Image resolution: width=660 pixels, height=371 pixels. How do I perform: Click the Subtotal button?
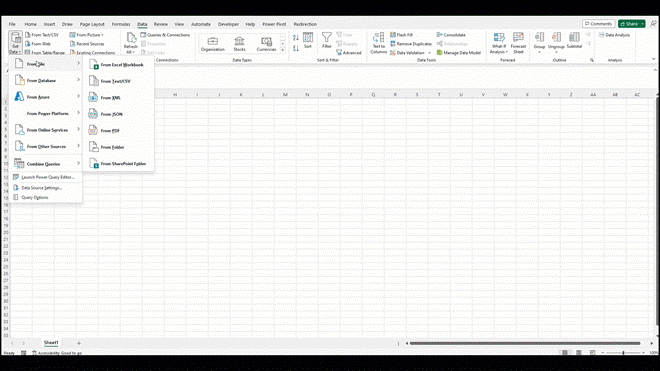(574, 40)
